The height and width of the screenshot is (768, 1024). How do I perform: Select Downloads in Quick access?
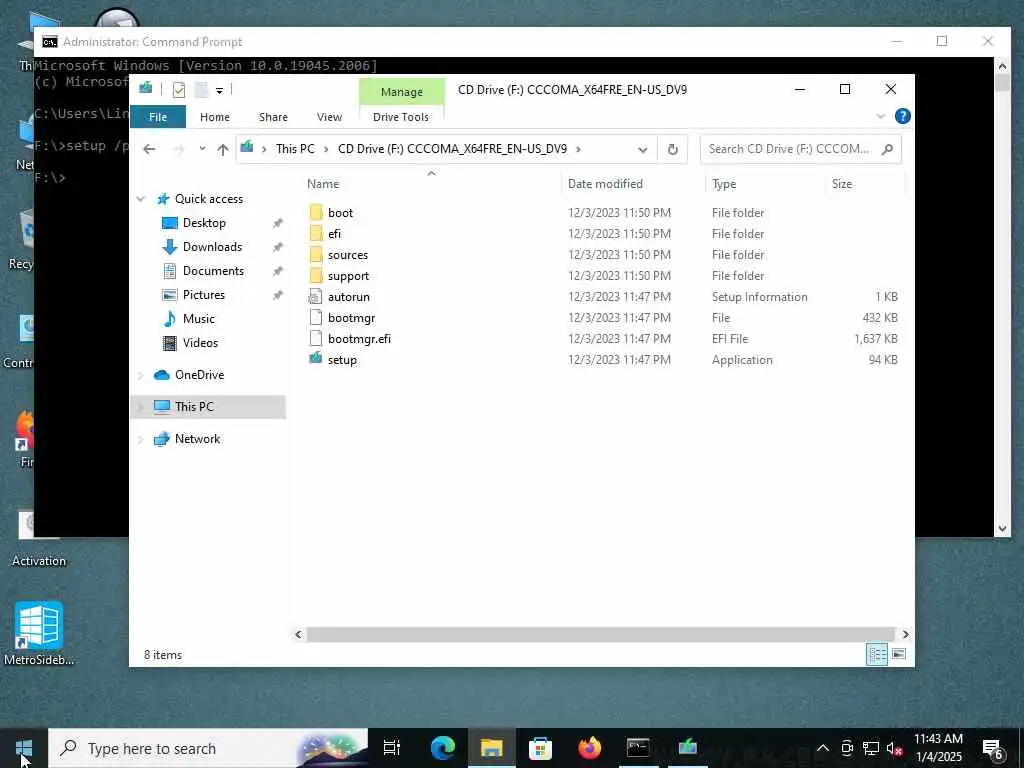tap(212, 247)
